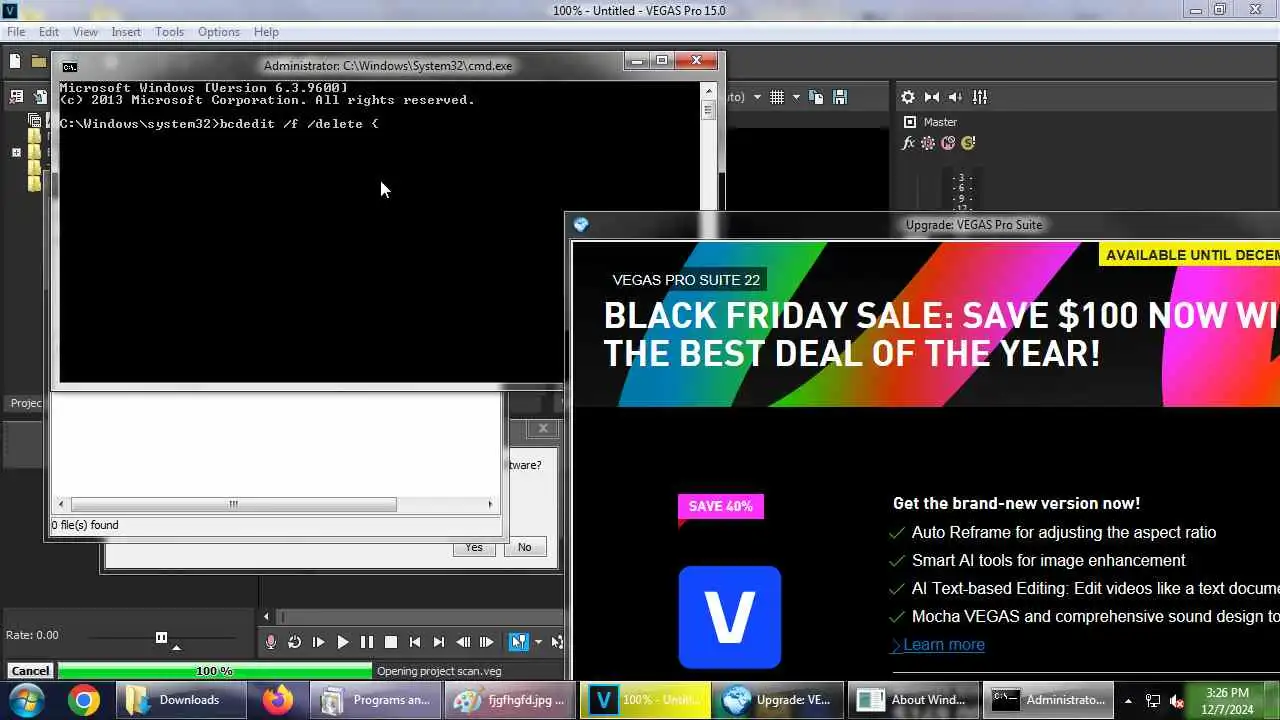Toggle the Master mute icon
This screenshot has width=1280, height=720.
click(x=948, y=143)
